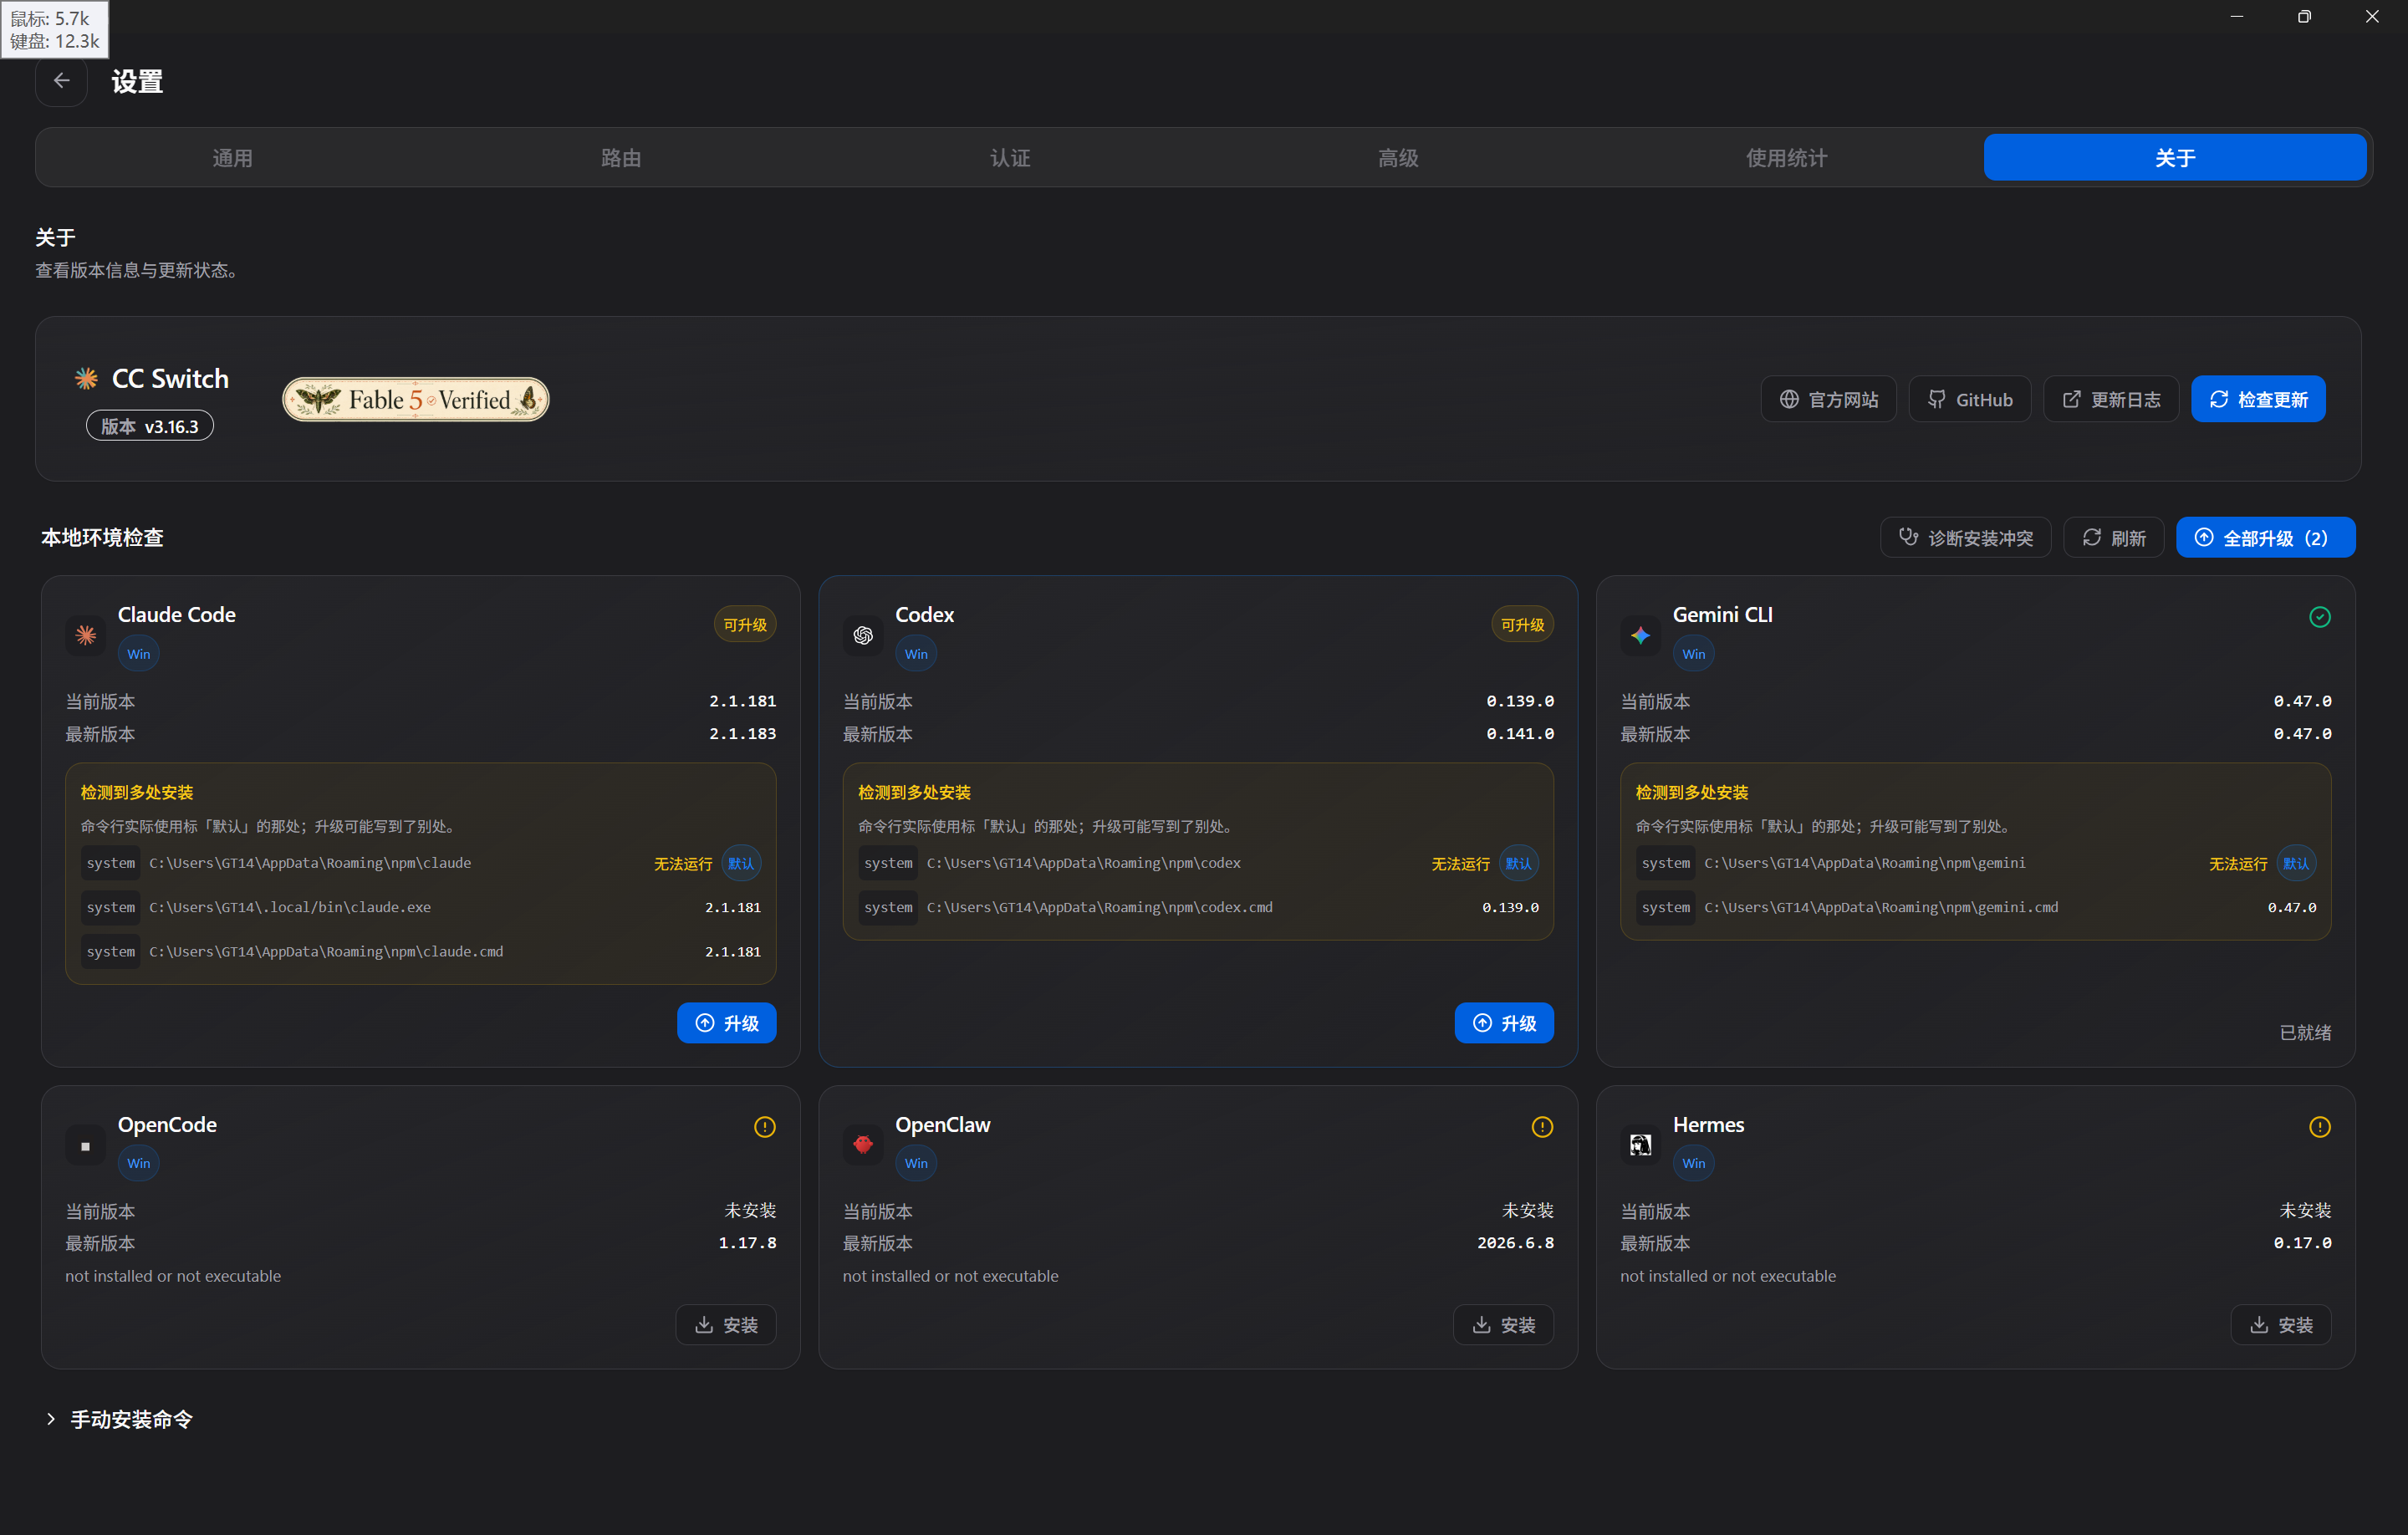Click the Codex app icon

point(863,634)
